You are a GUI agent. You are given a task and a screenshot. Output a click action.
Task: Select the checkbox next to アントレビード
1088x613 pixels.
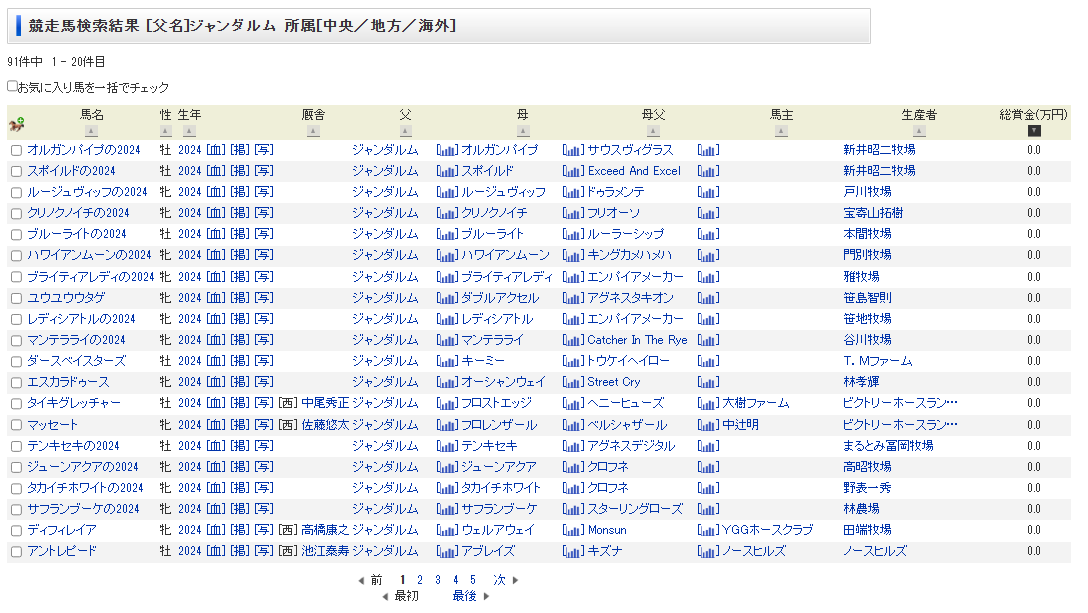click(16, 552)
